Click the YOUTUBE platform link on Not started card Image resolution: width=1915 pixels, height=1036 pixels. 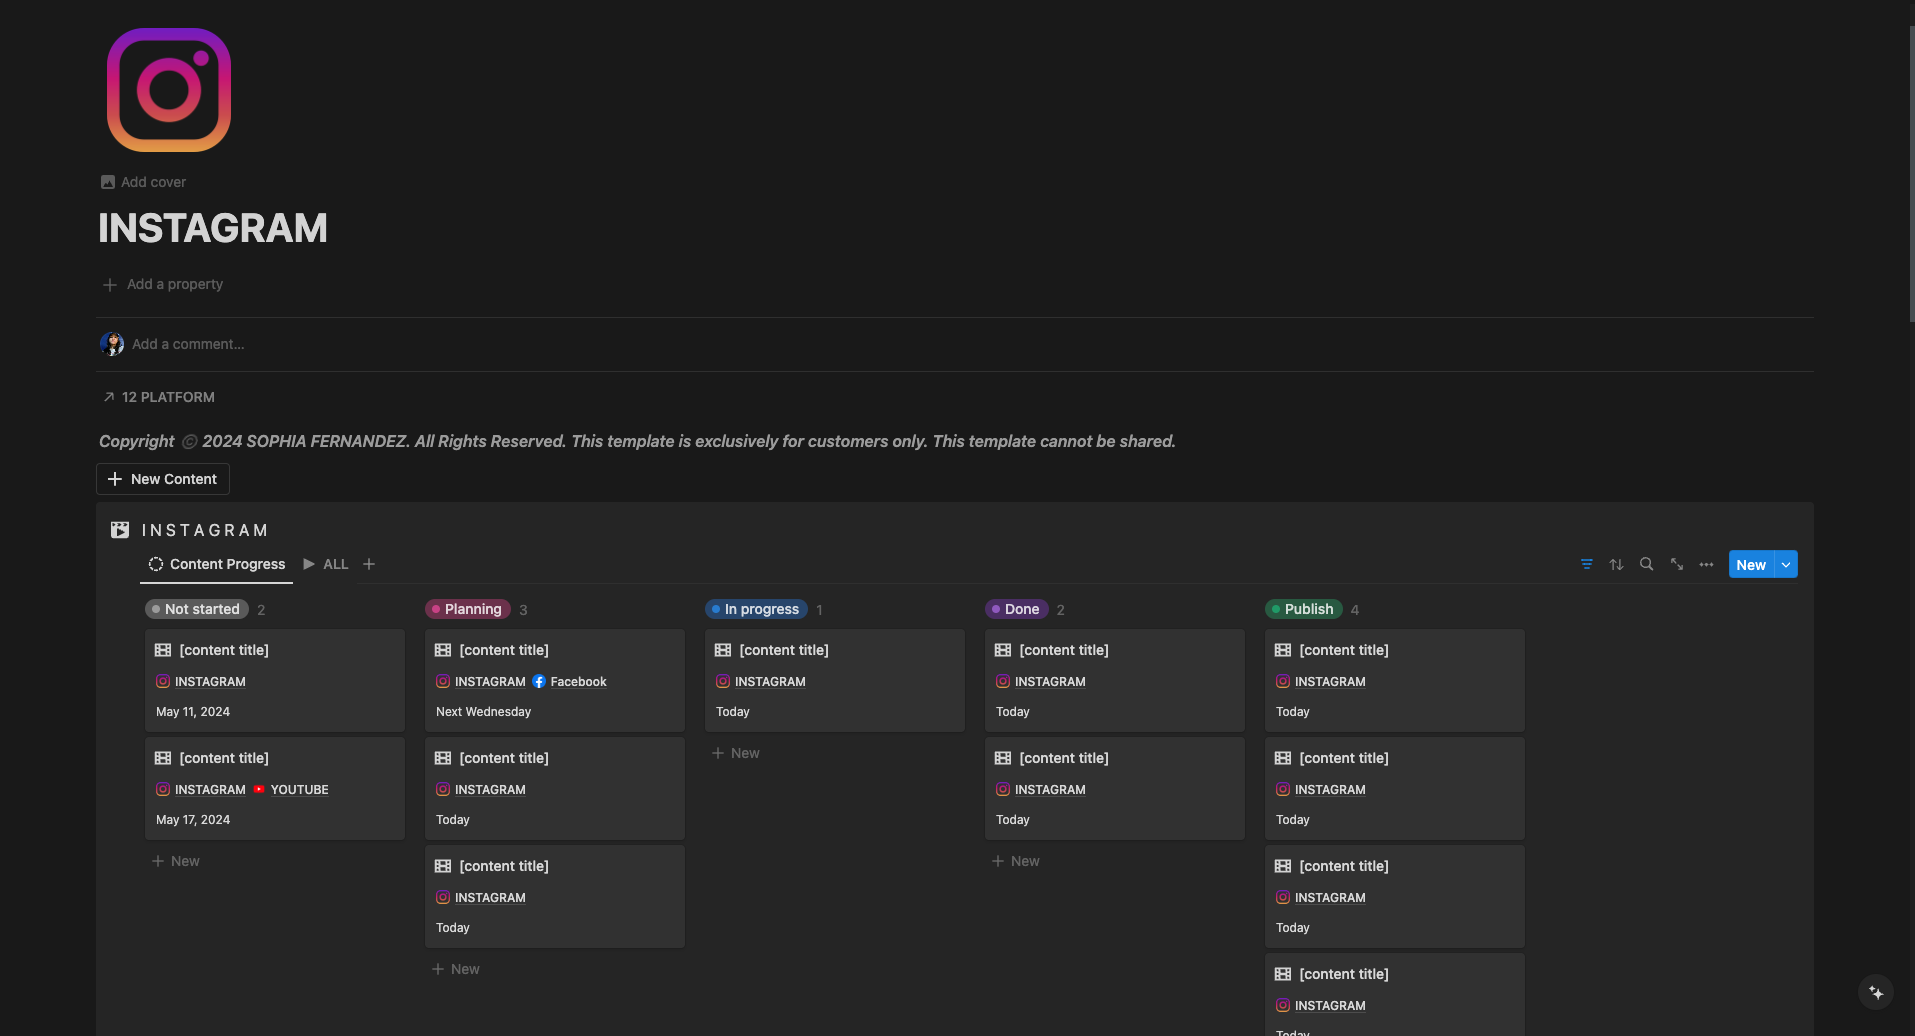click(x=299, y=790)
